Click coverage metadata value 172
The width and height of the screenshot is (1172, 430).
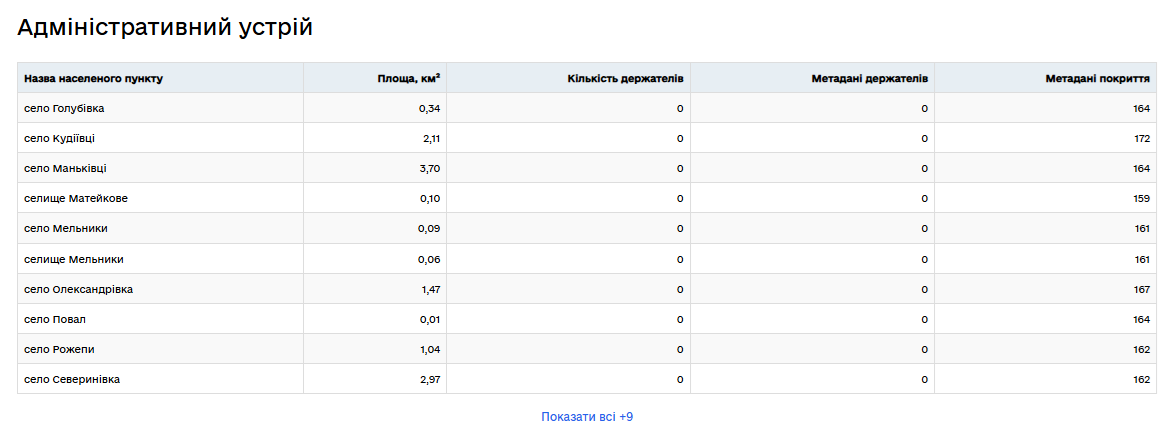(1142, 138)
